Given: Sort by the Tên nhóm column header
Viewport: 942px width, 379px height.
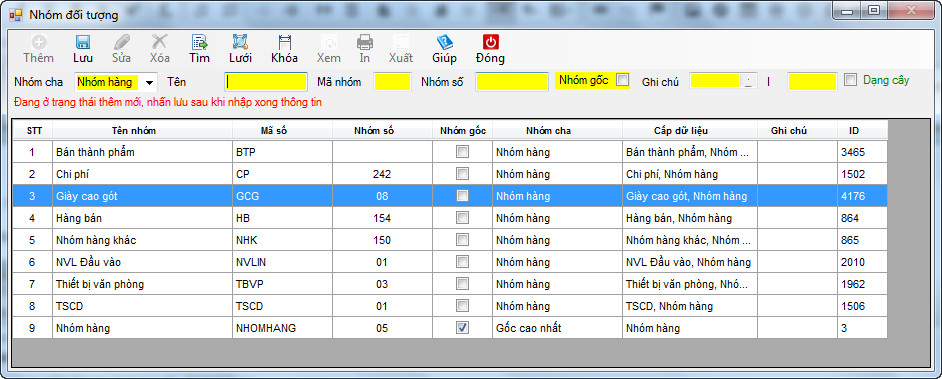Looking at the screenshot, I should [142, 130].
